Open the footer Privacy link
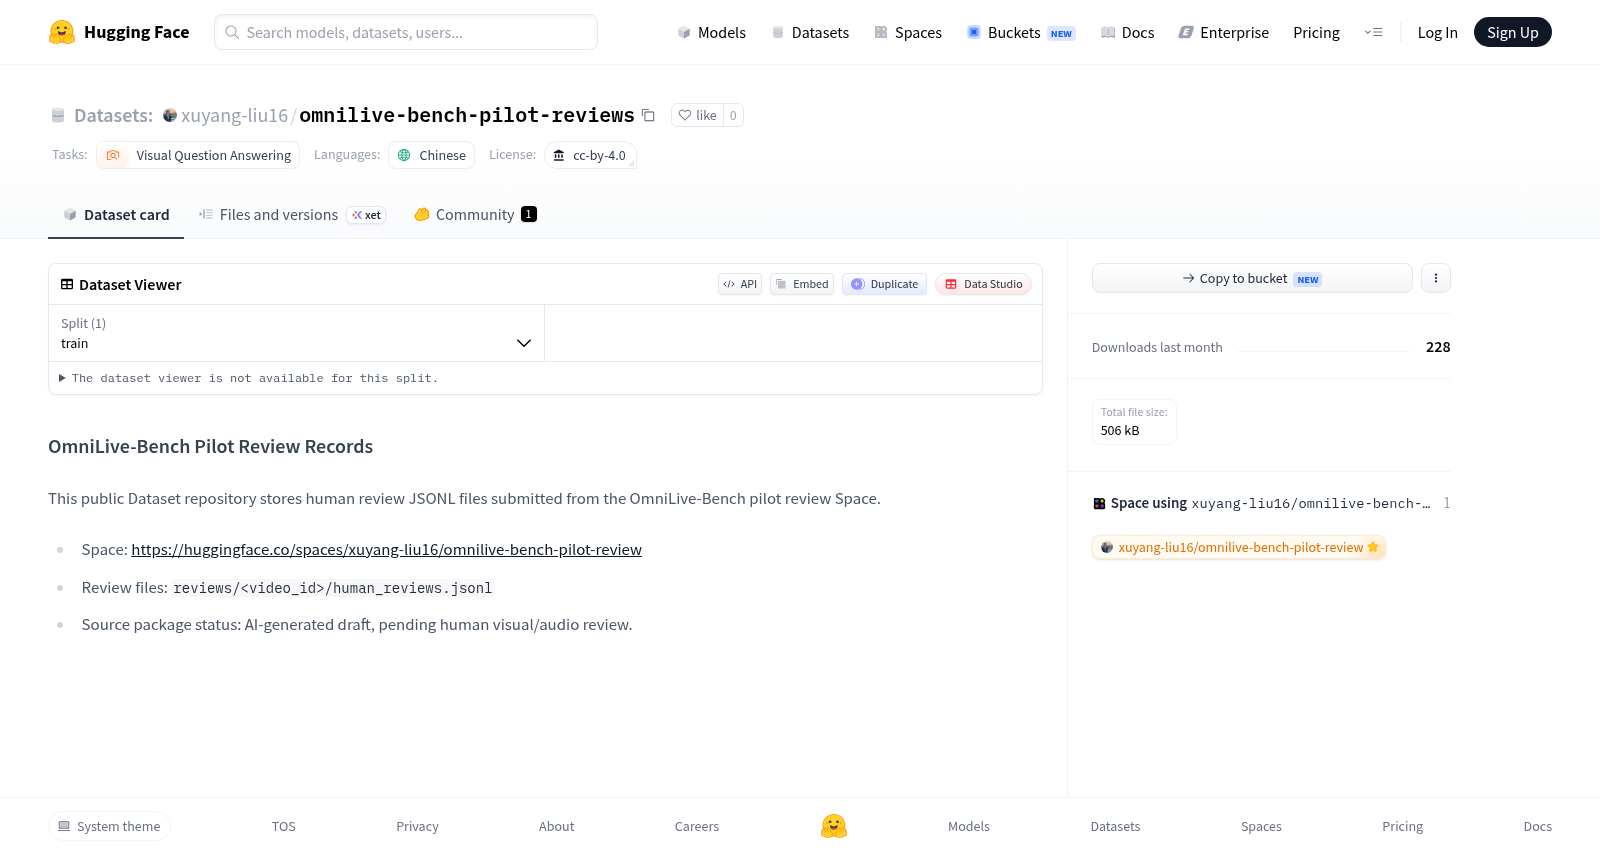 pyautogui.click(x=417, y=826)
